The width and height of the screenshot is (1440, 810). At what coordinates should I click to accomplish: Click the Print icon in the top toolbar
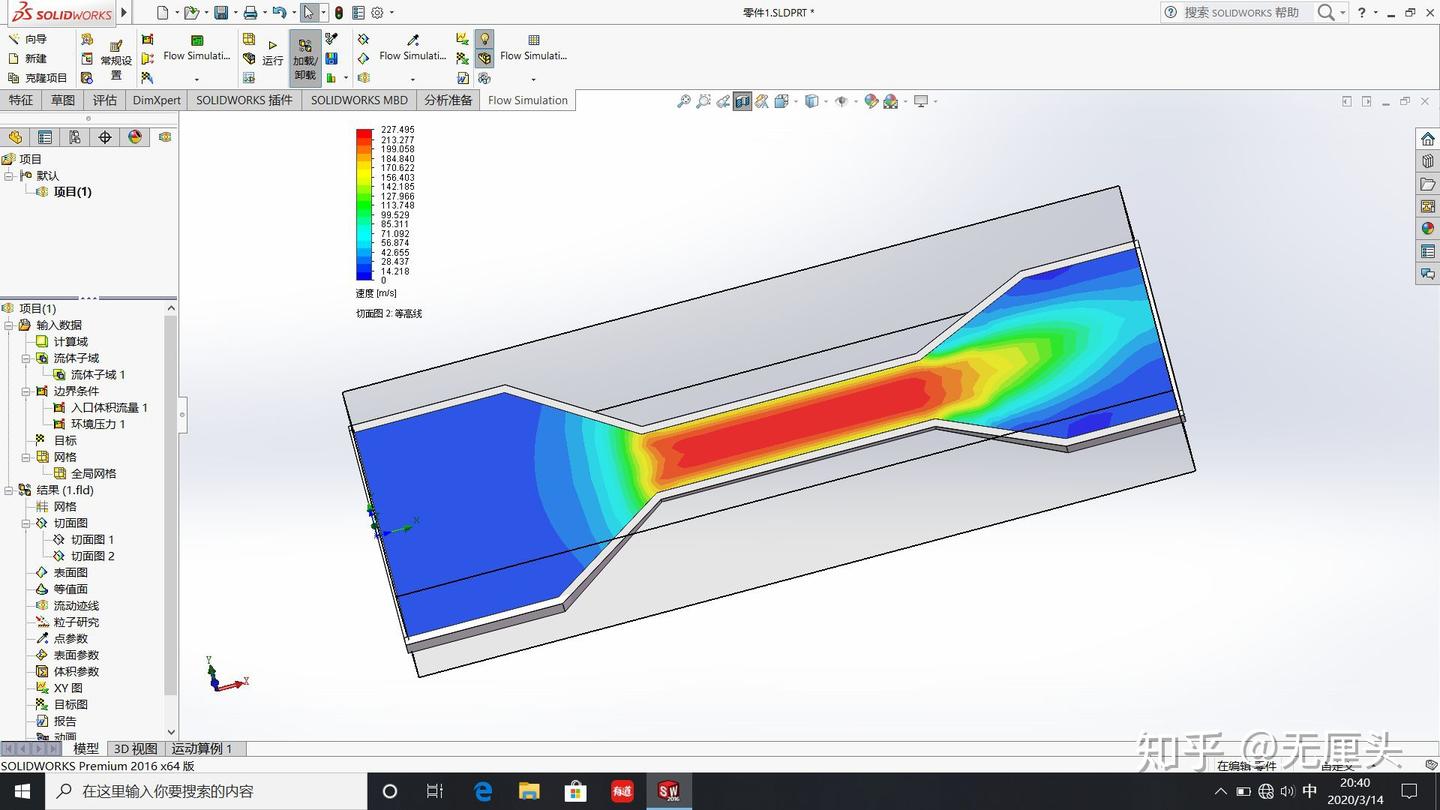point(250,13)
